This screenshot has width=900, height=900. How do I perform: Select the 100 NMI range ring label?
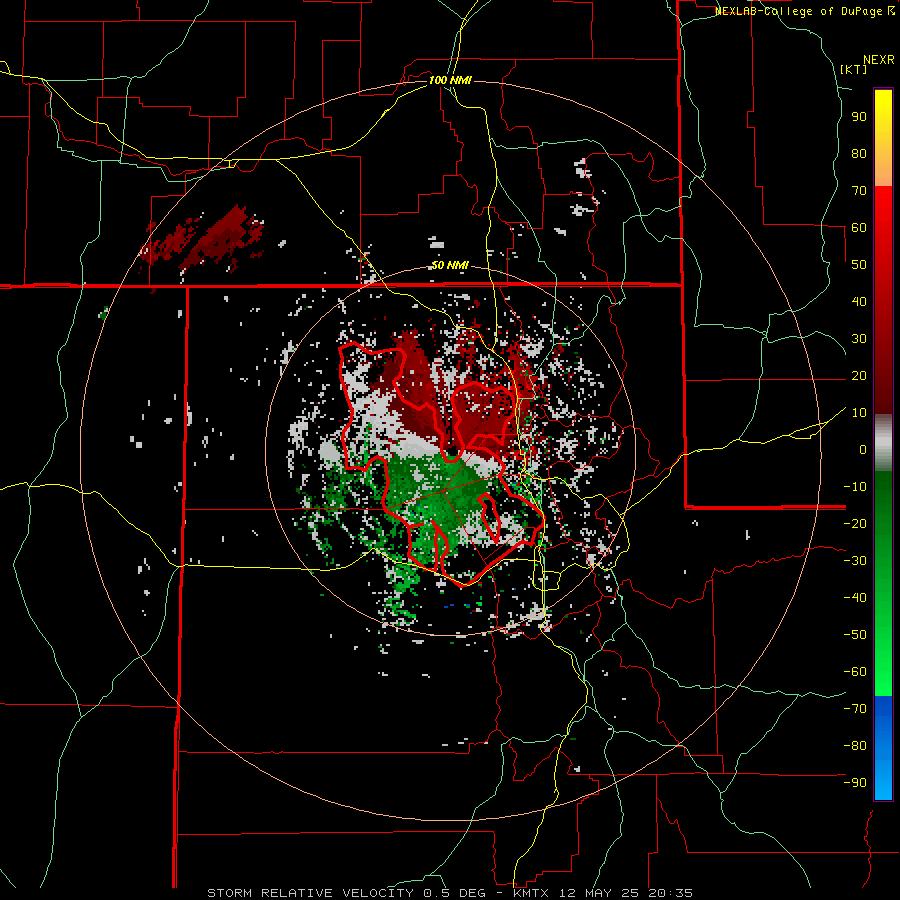[450, 80]
